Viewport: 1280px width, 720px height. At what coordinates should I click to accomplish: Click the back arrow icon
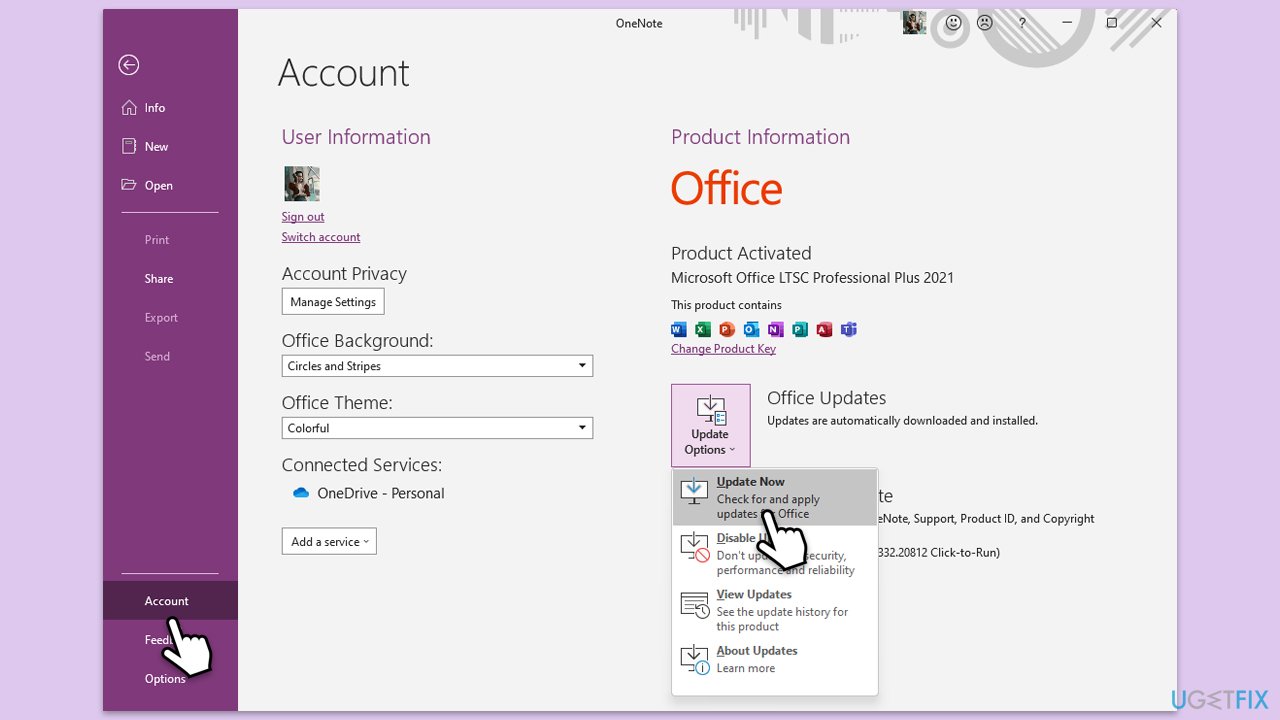[x=129, y=65]
